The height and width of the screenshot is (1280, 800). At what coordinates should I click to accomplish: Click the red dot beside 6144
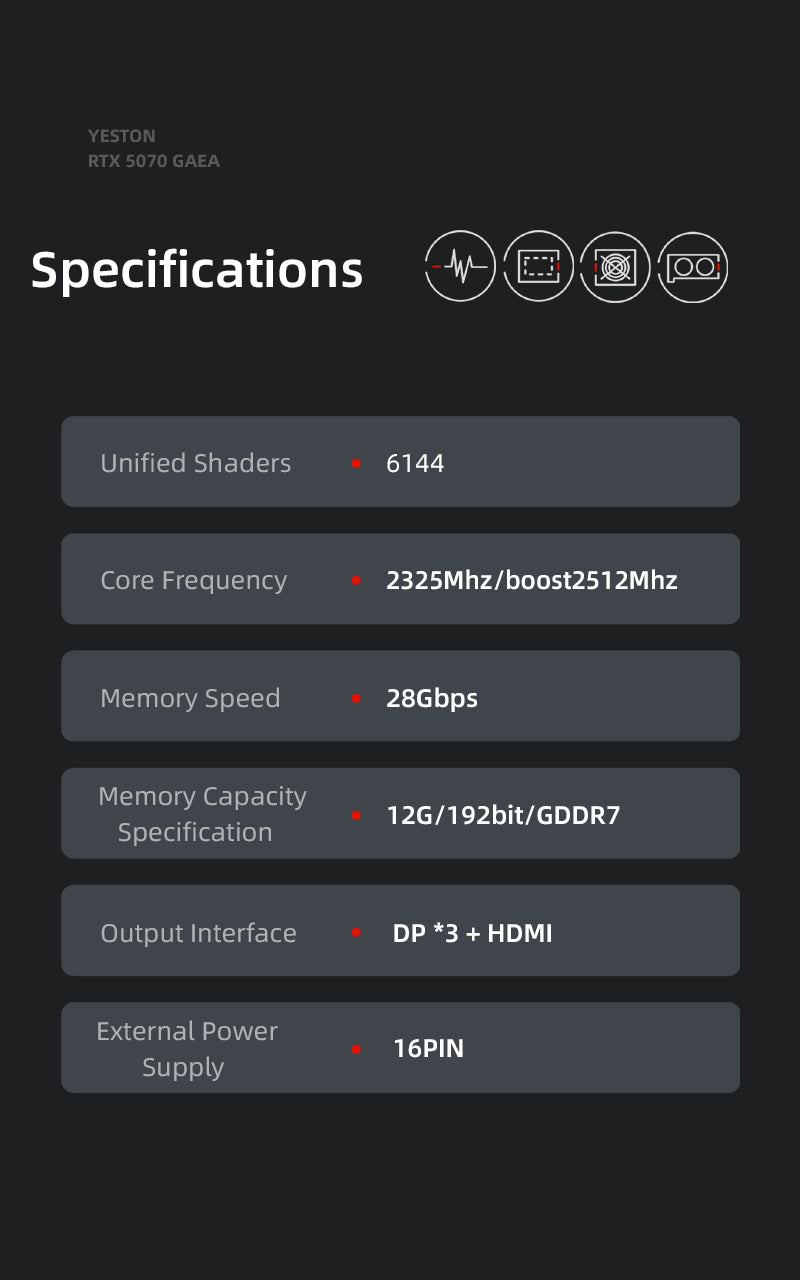(357, 464)
